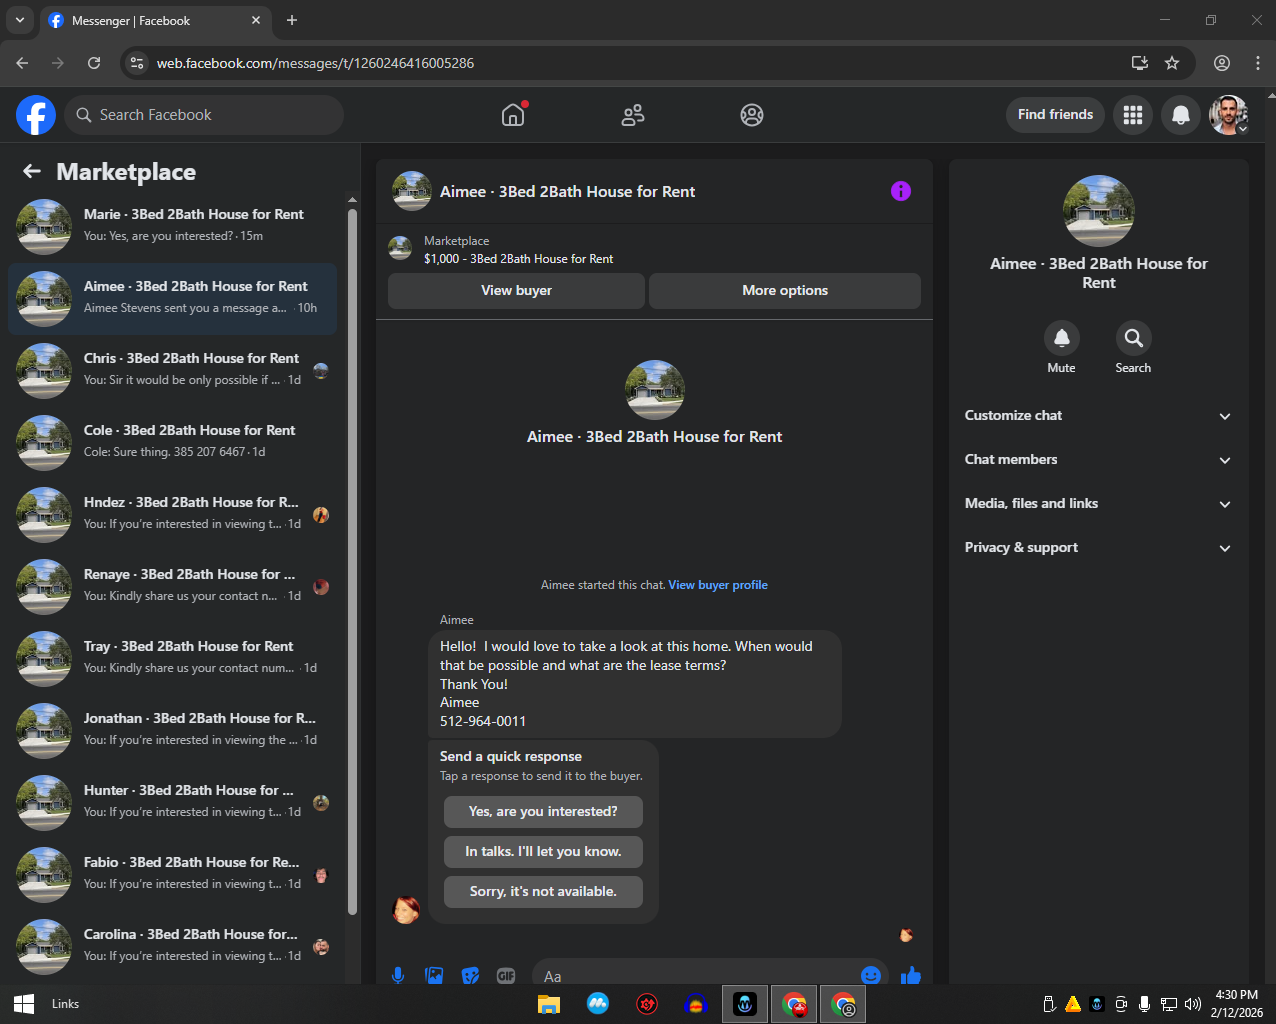This screenshot has height=1024, width=1276.
Task: Mute this chat with the bell icon
Action: [x=1062, y=338]
